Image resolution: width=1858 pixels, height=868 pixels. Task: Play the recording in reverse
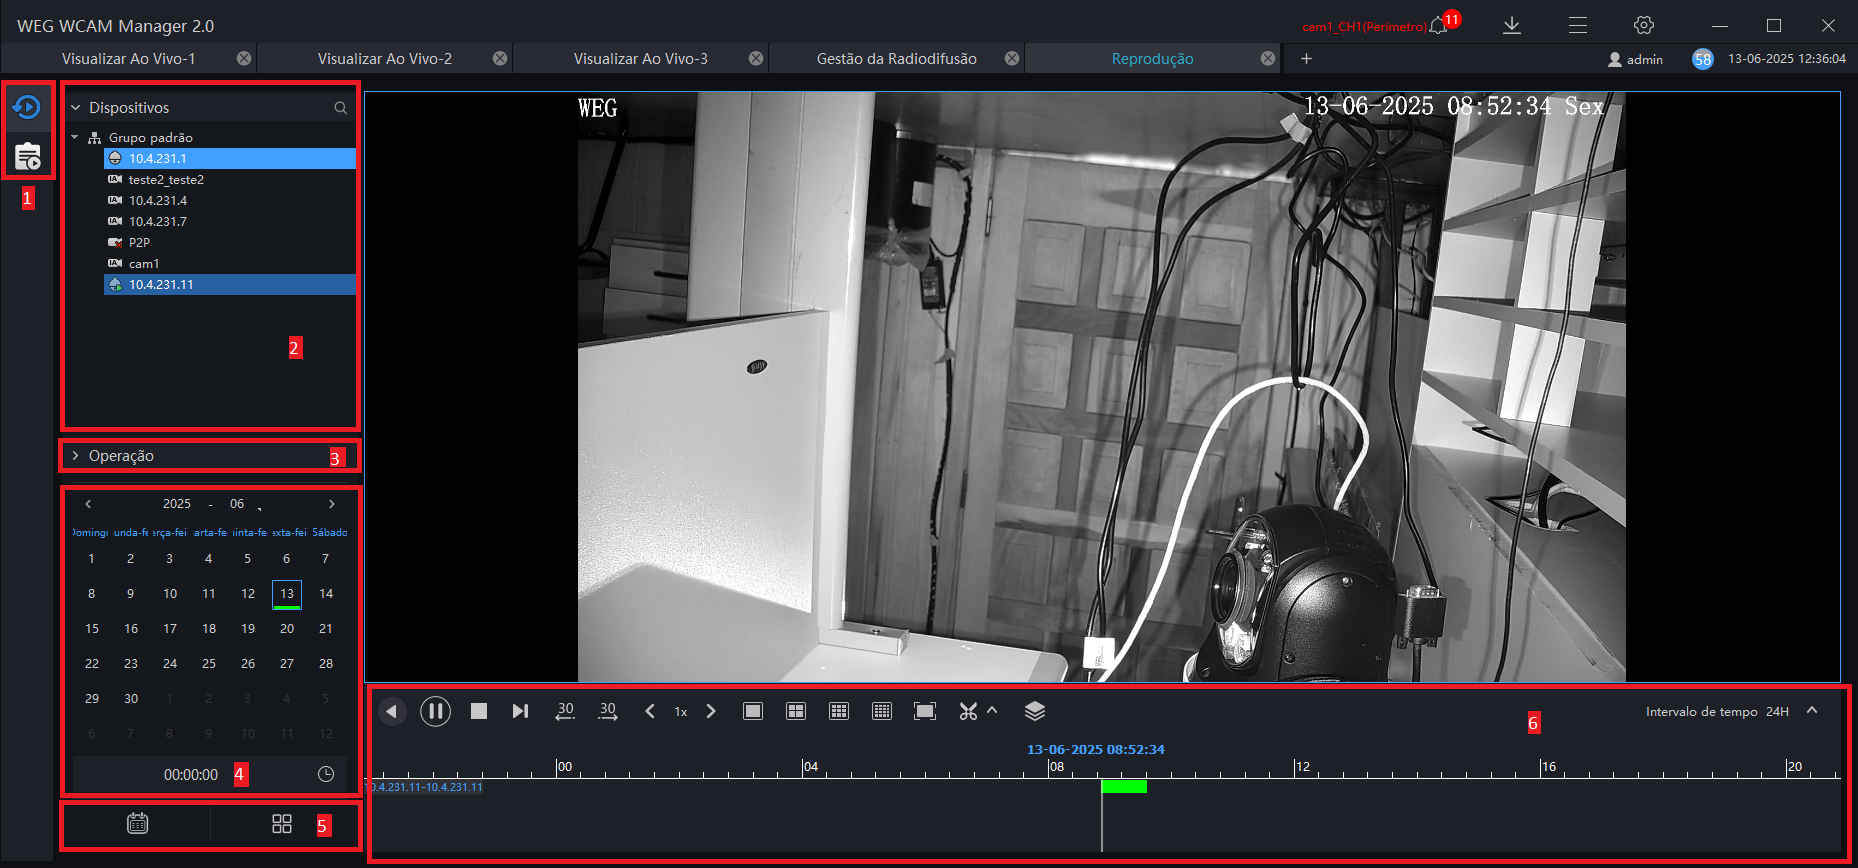point(392,711)
